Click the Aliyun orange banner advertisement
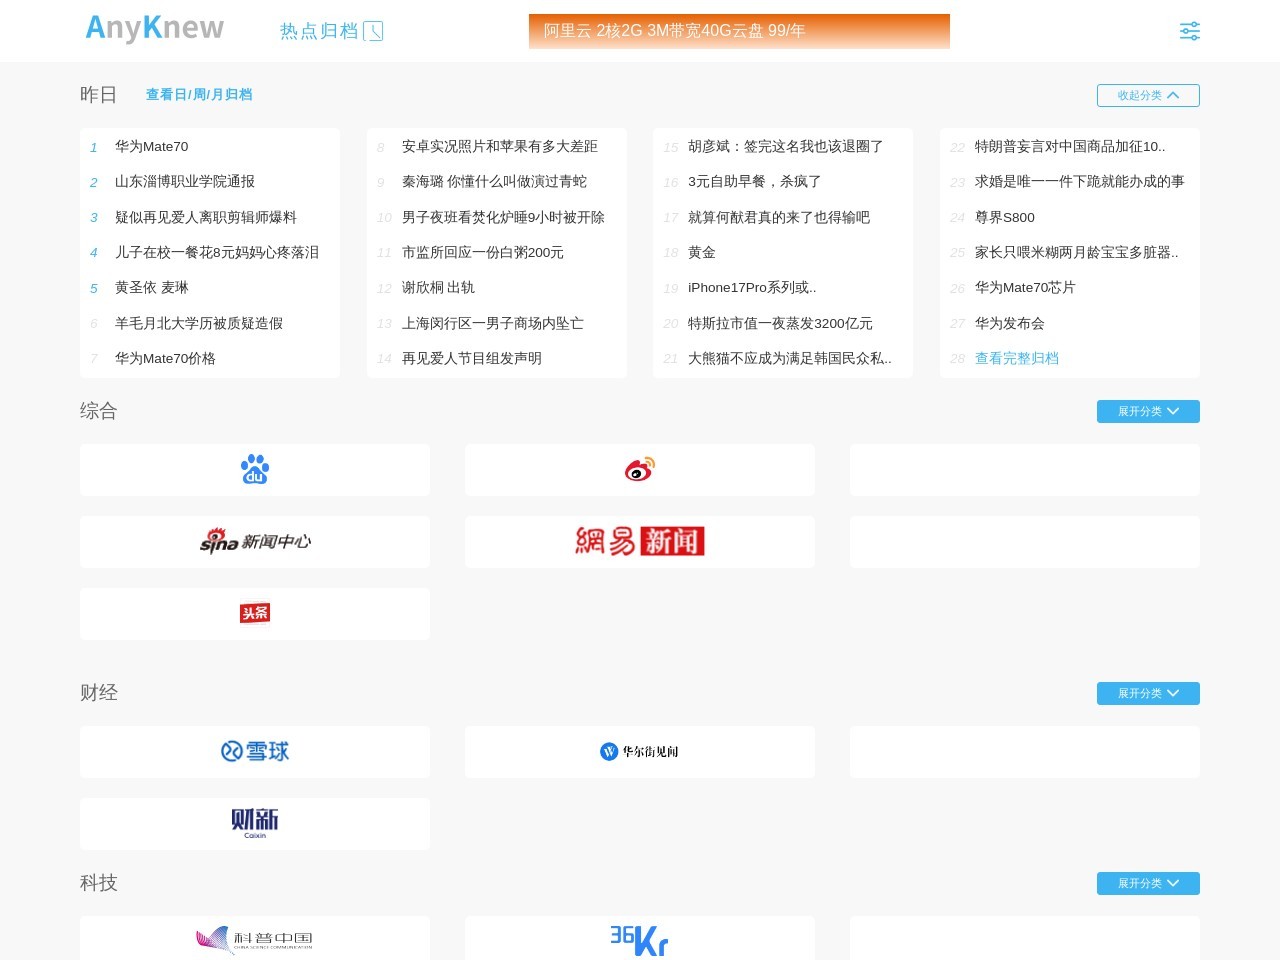This screenshot has height=960, width=1280. coord(739,31)
